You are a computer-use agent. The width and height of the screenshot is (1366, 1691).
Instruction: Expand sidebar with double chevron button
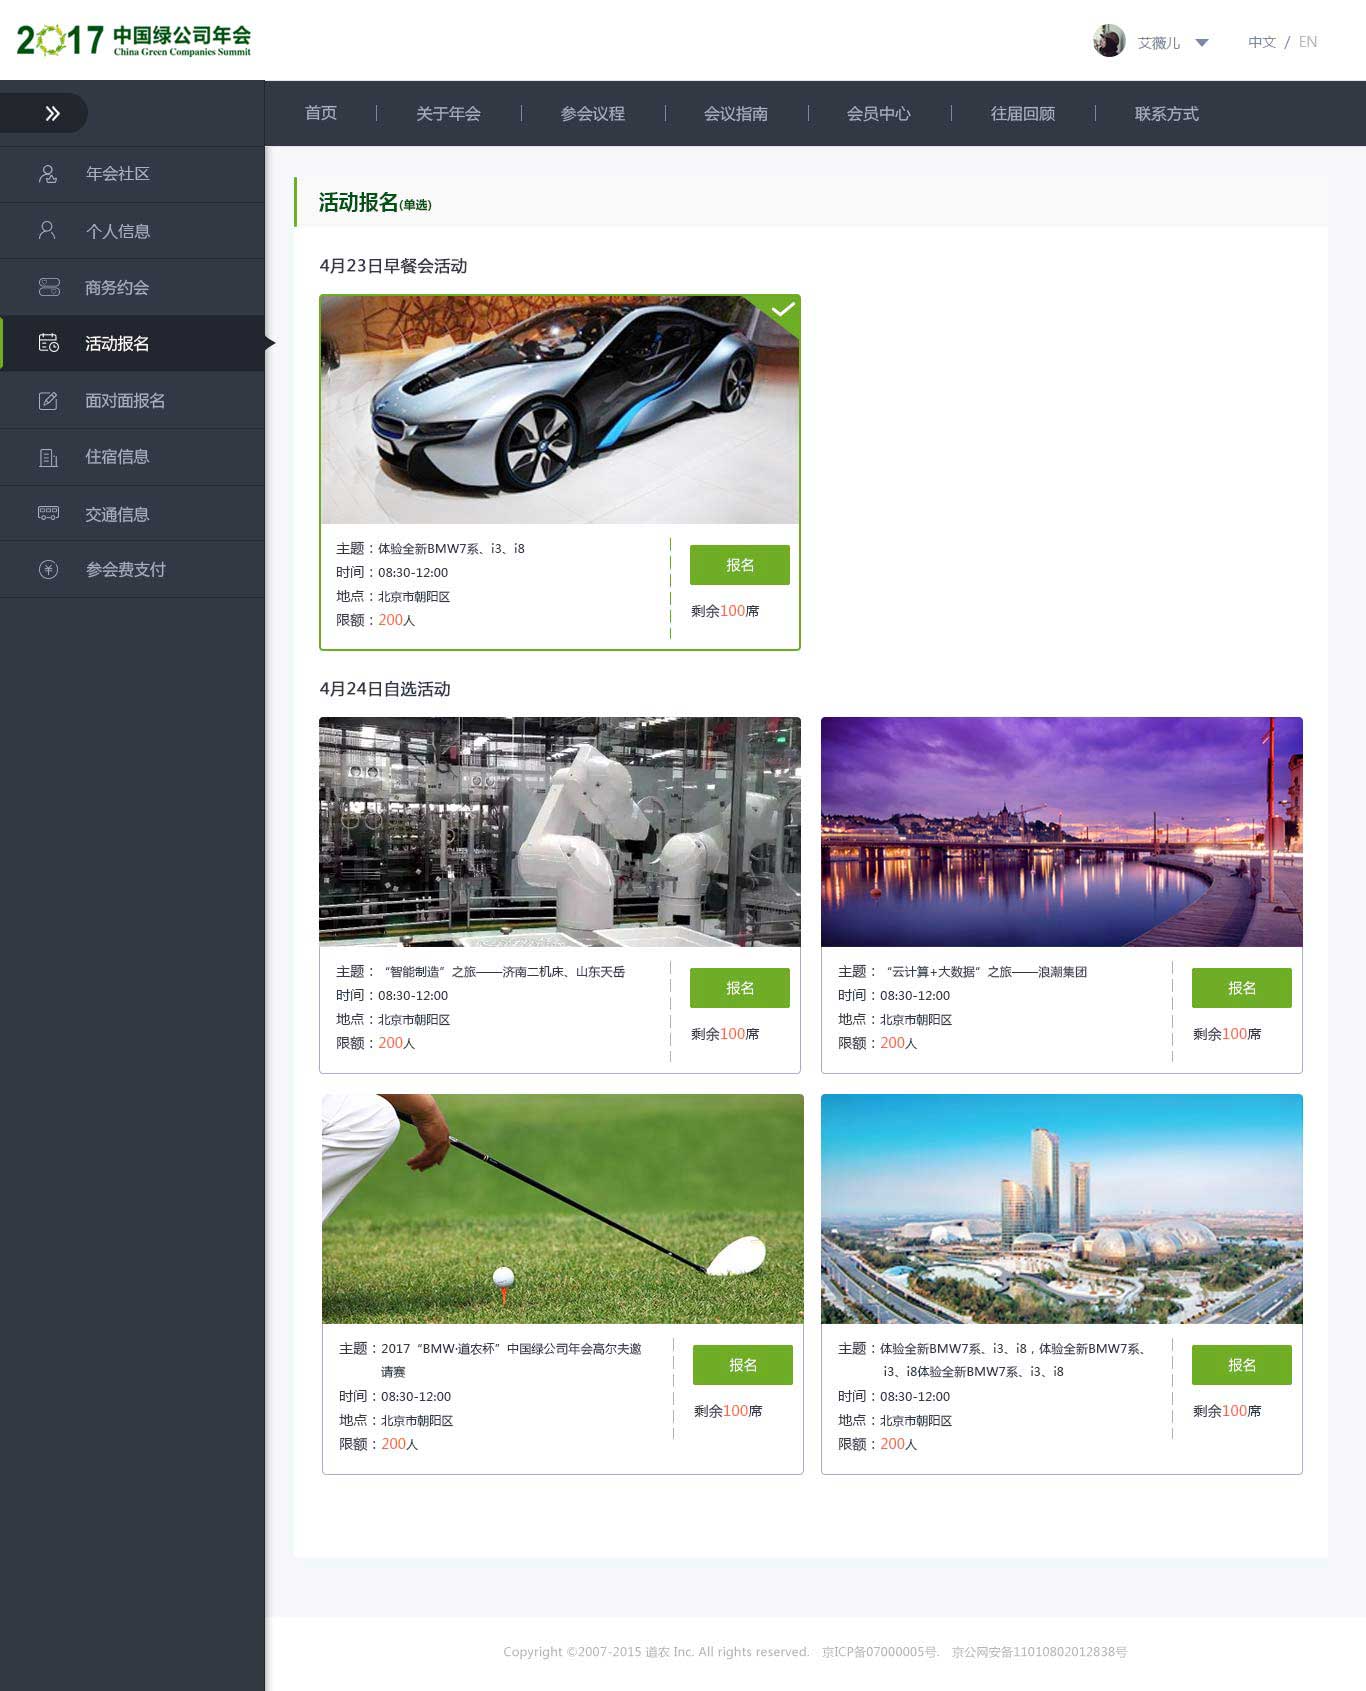[x=52, y=114]
